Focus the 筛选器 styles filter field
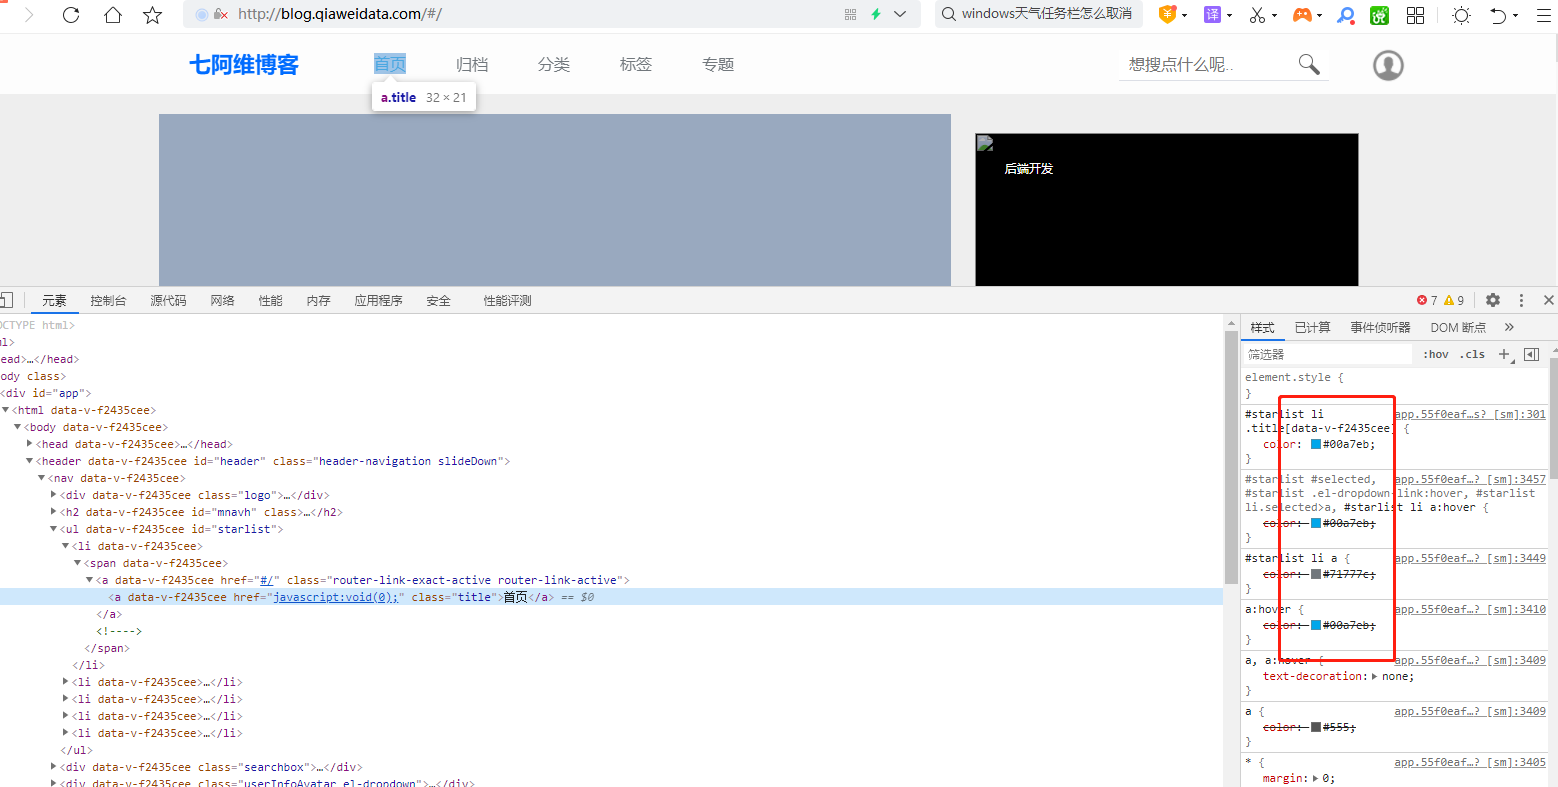The height and width of the screenshot is (787, 1558). coord(1330,354)
